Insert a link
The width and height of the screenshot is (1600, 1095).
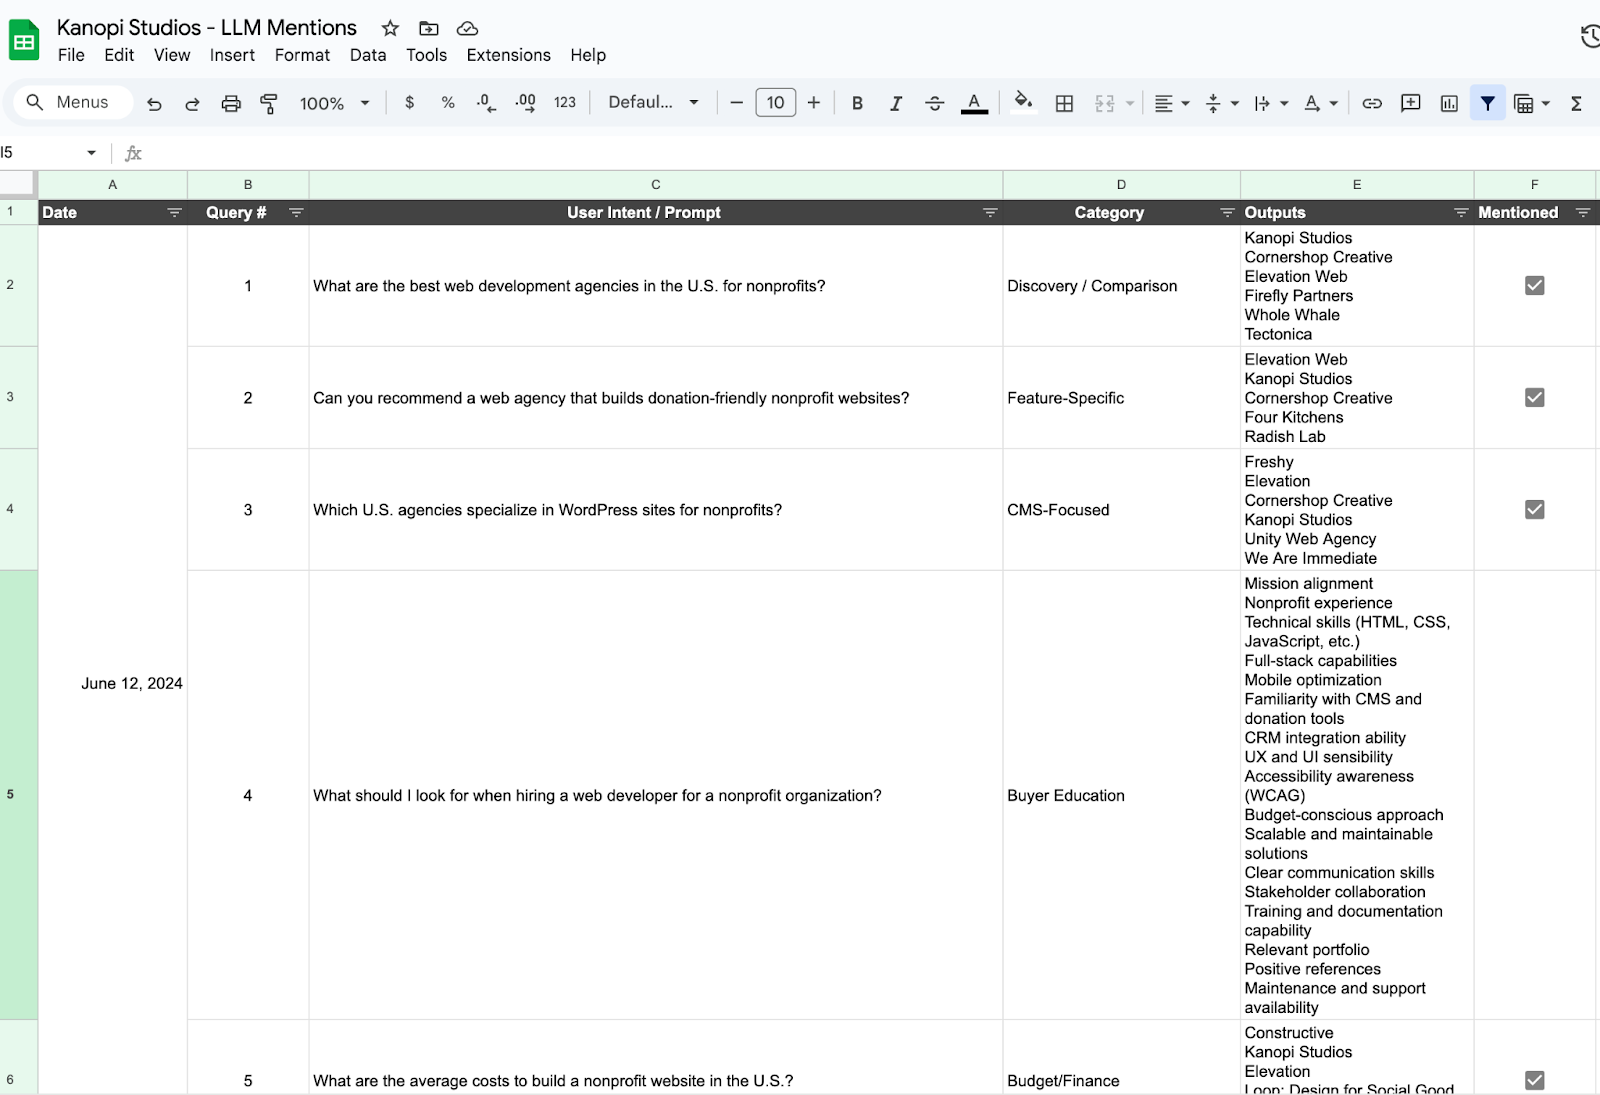1372,103
